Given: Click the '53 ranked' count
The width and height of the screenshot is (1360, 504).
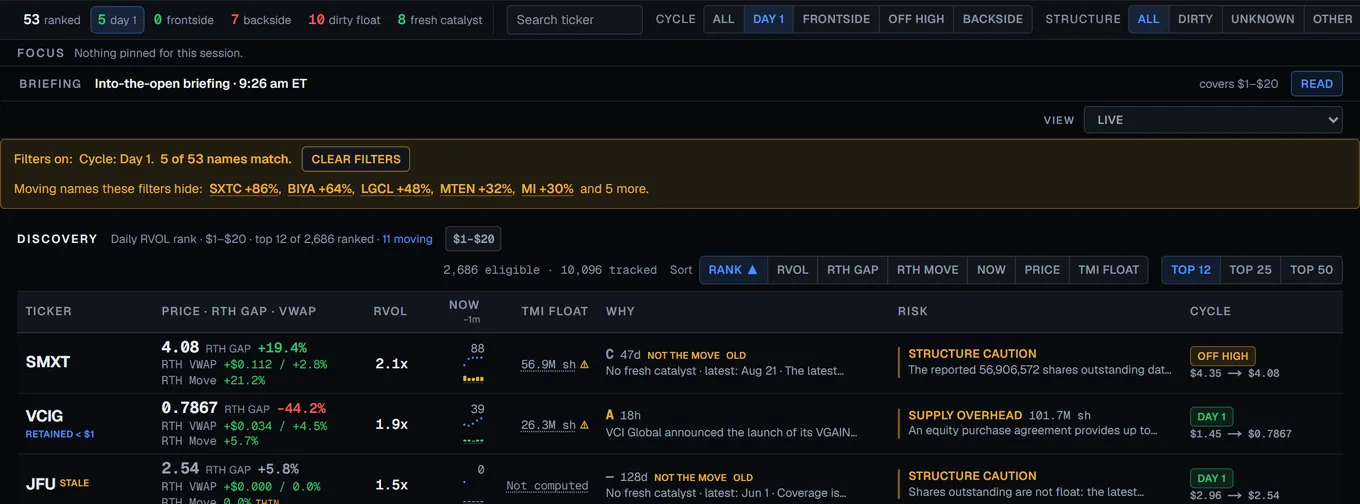Looking at the screenshot, I should pos(52,19).
